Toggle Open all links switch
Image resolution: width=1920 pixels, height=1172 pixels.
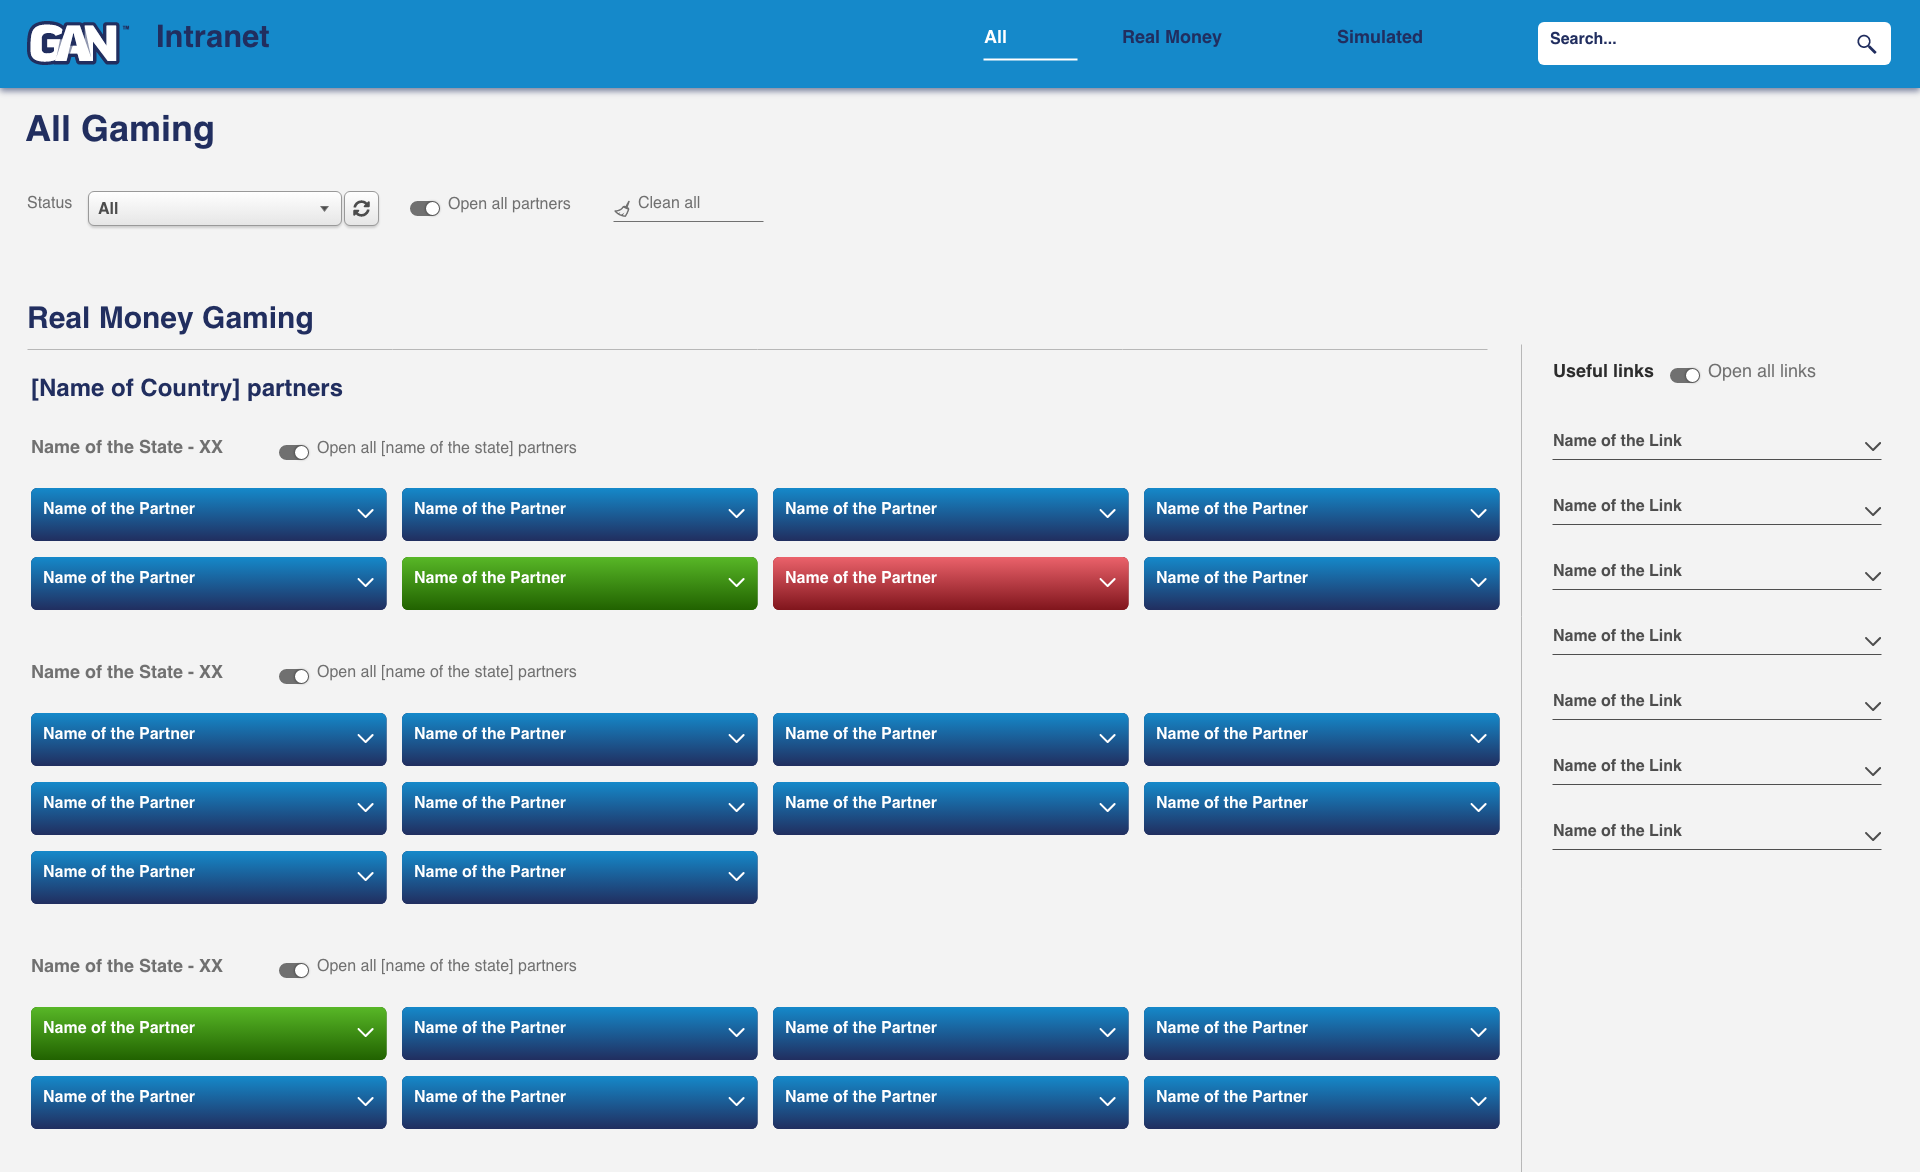pos(1685,375)
